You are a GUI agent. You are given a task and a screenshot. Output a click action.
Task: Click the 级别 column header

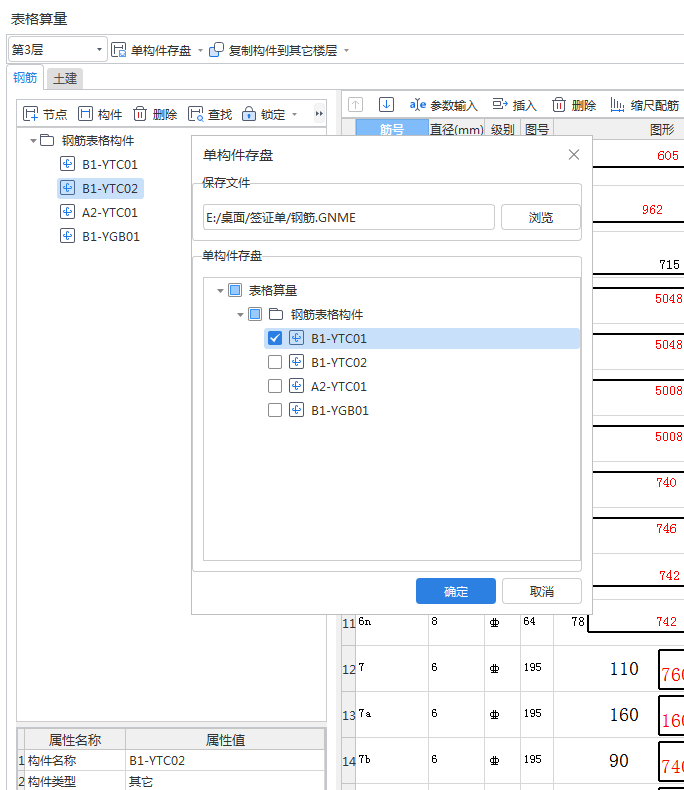point(502,129)
